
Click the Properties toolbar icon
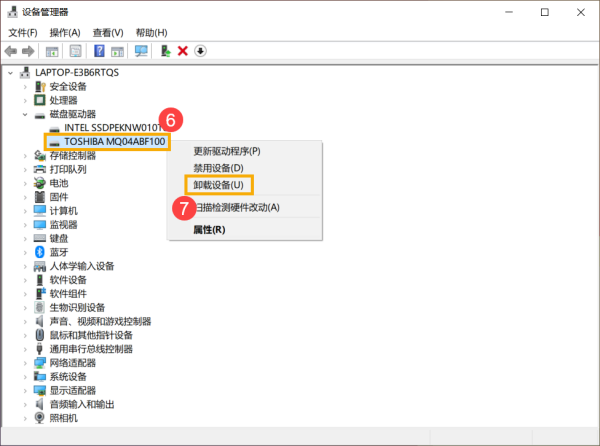[75, 51]
